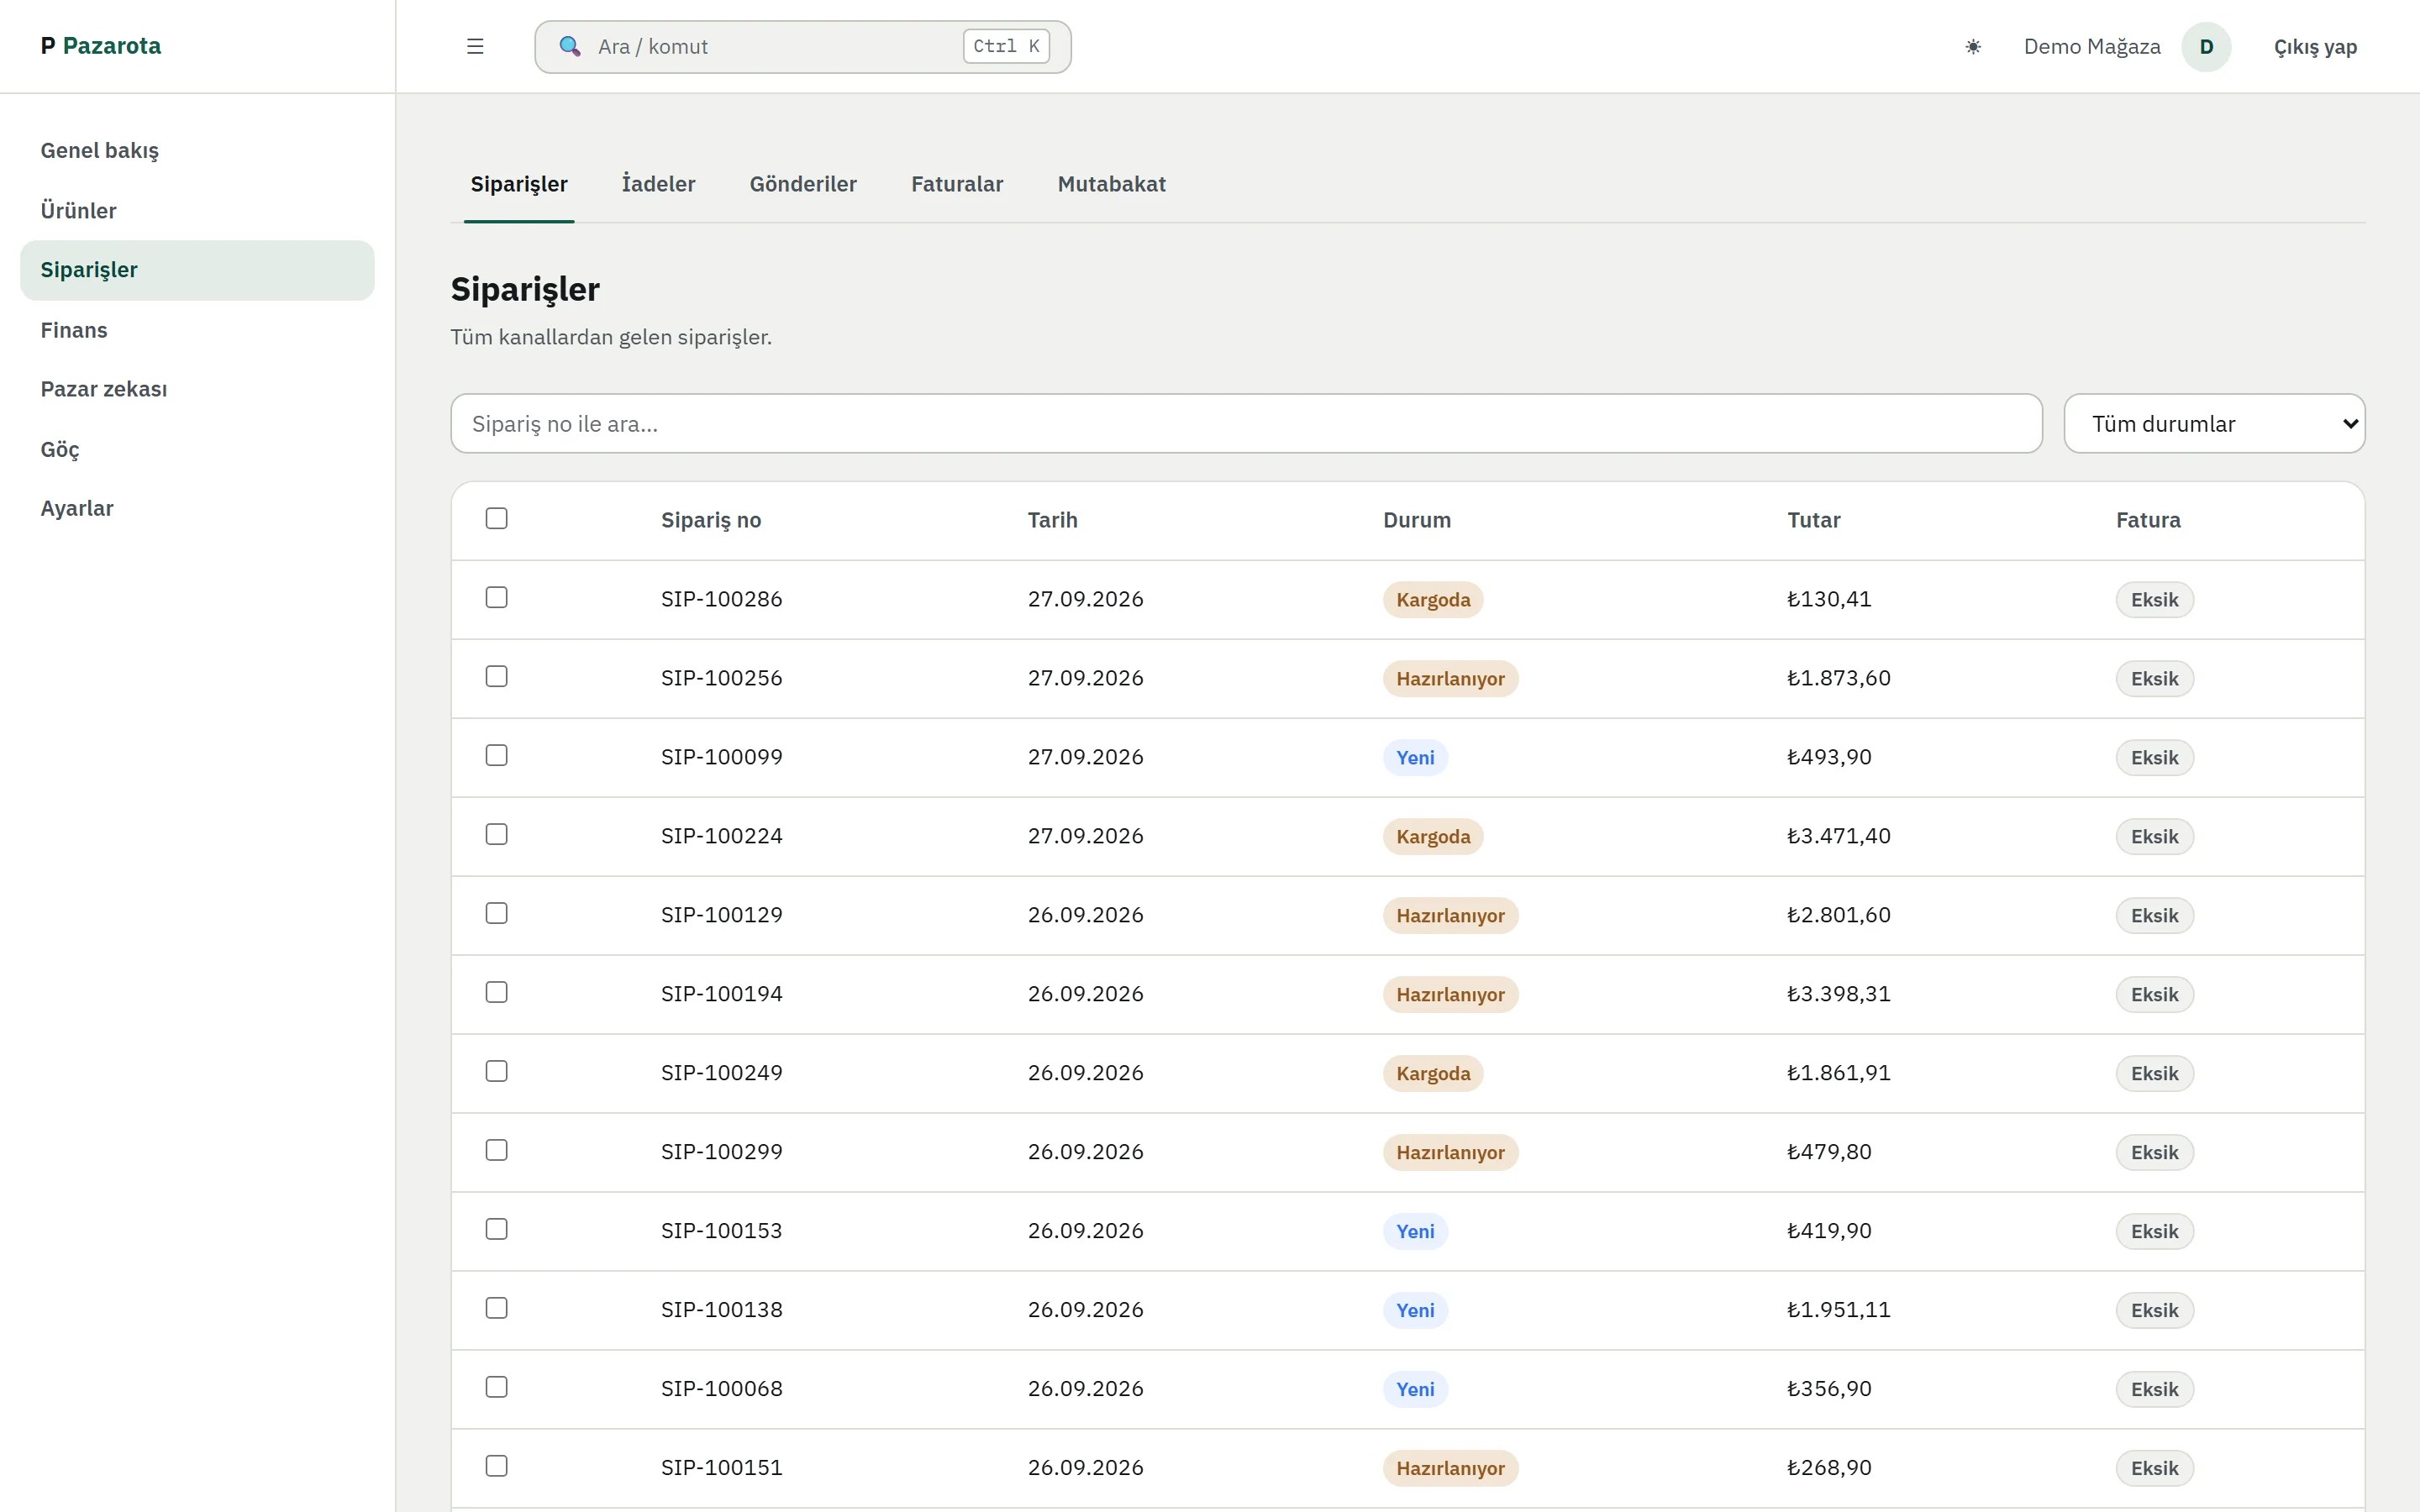2420x1512 pixels.
Task: Click the Eksik invoice badge for SIP-100286
Action: [x=2154, y=600]
